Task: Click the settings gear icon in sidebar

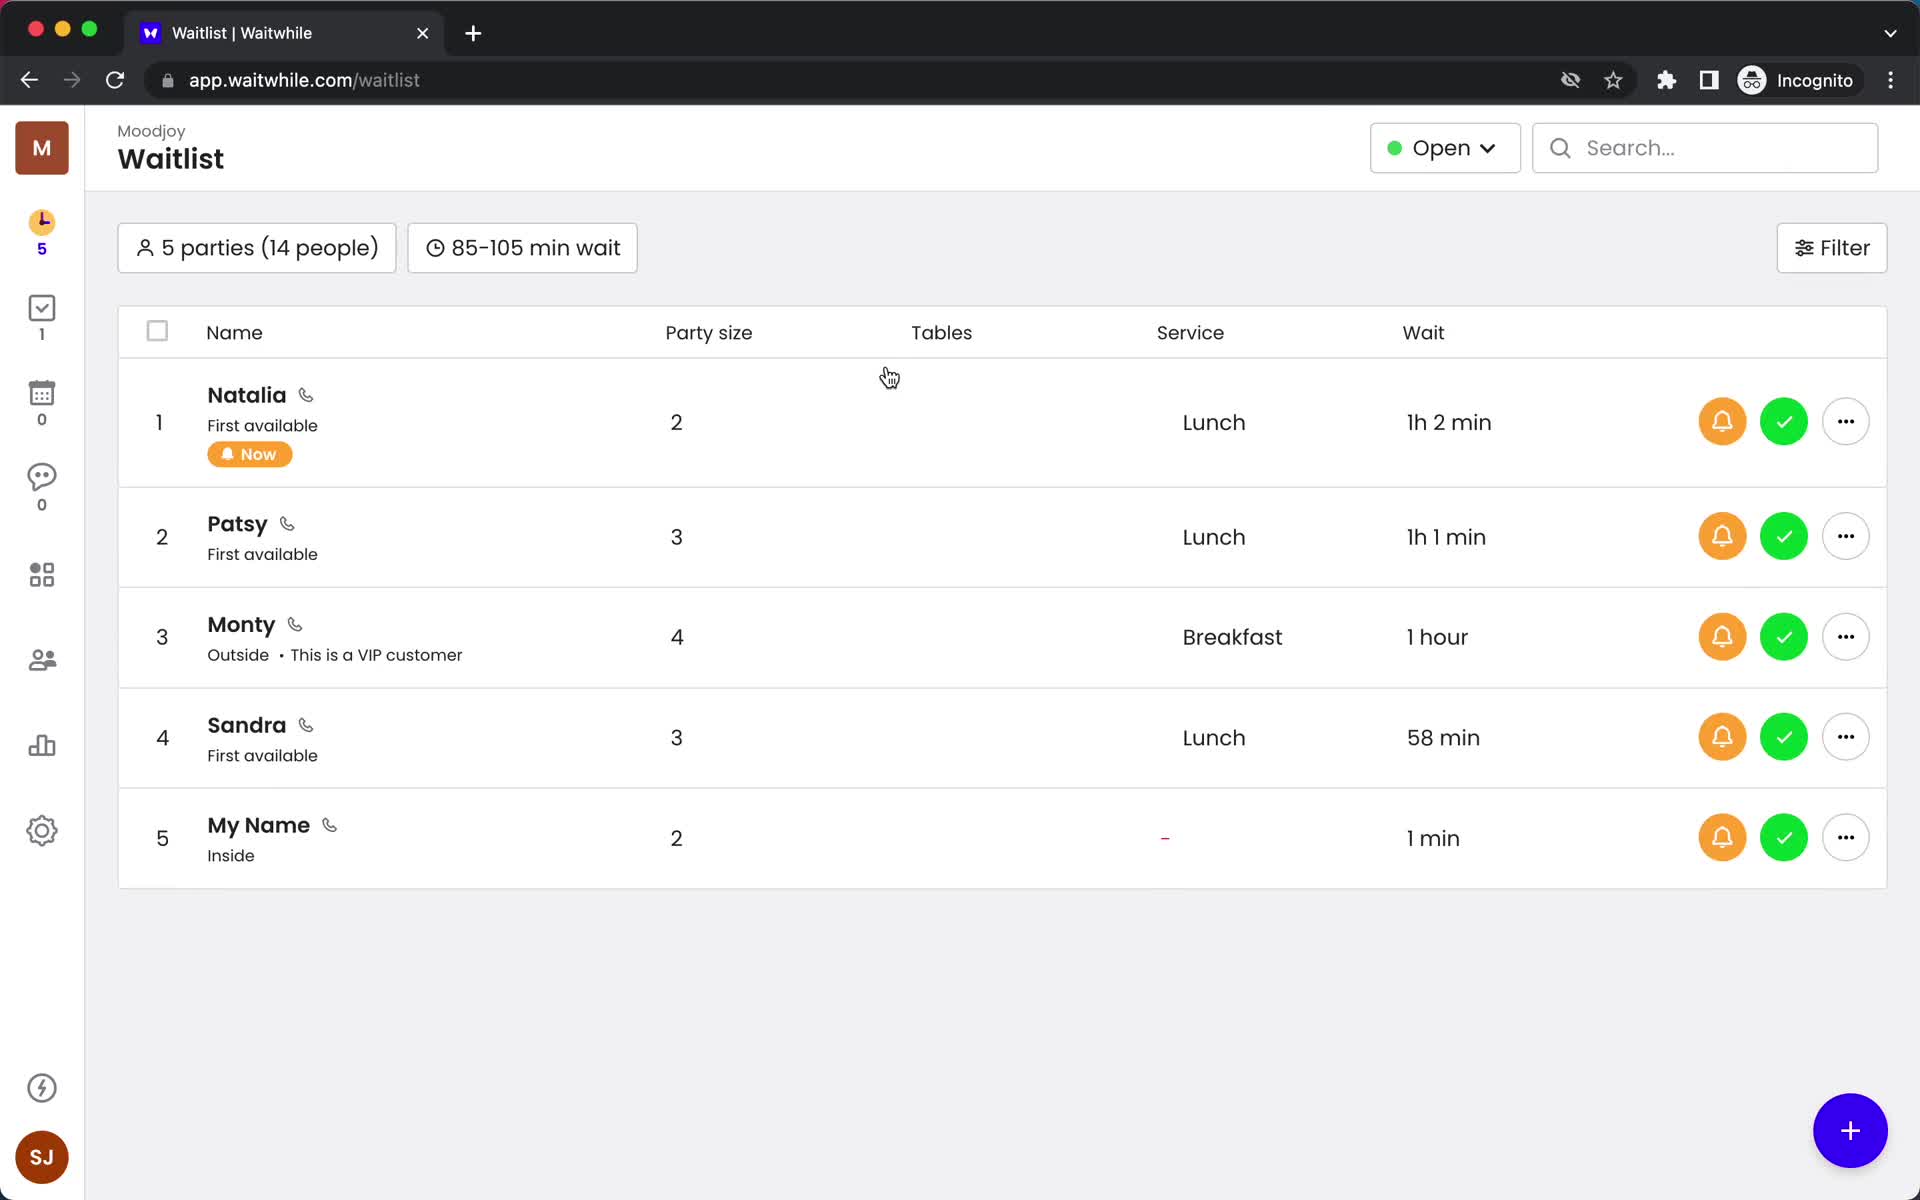Action: (41, 831)
